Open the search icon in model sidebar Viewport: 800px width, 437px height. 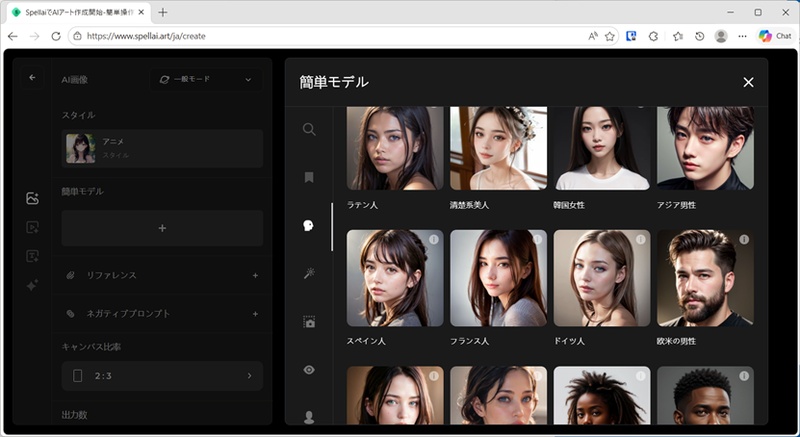pyautogui.click(x=309, y=129)
